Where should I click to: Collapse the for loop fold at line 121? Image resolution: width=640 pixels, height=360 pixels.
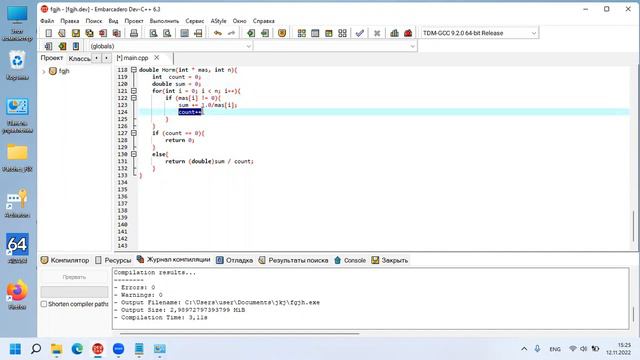point(133,91)
